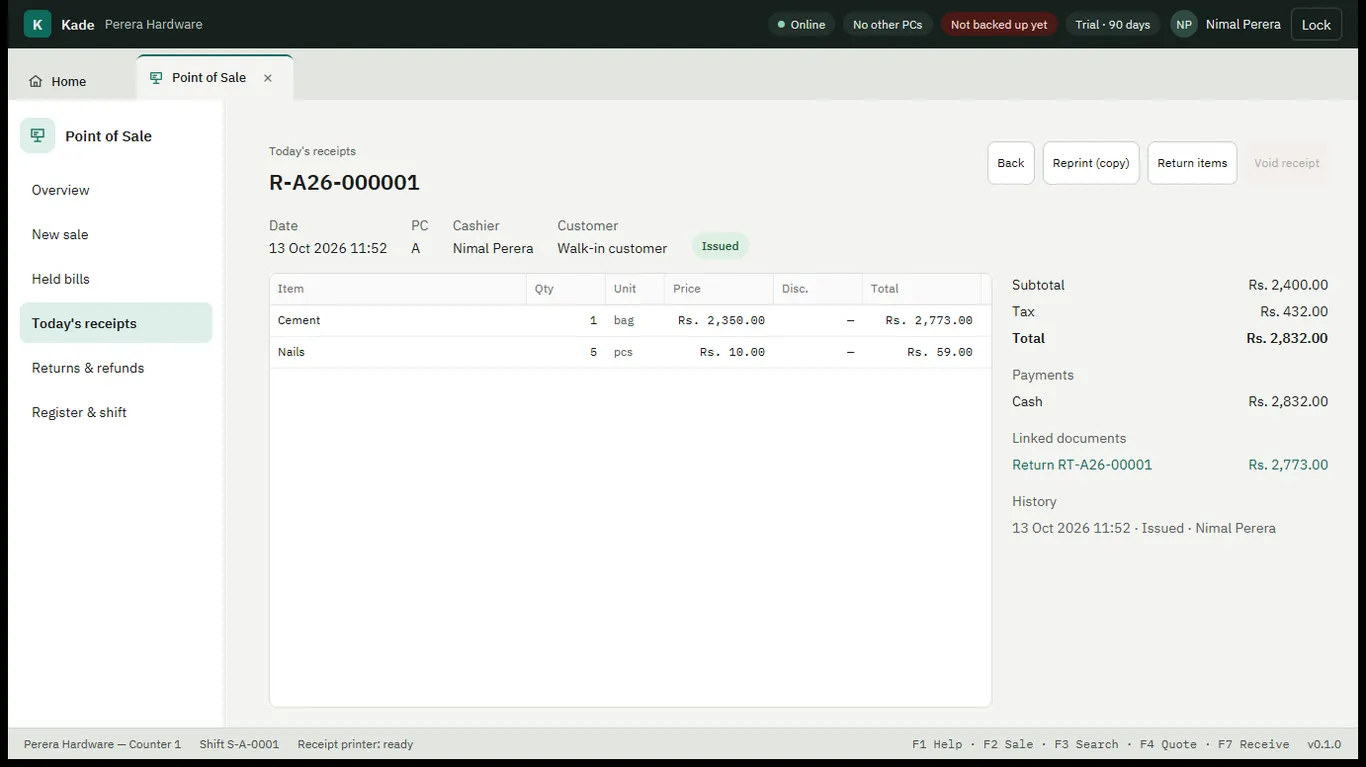This screenshot has height=767, width=1366.
Task: Click the Cement total Rs. 2,773.00
Action: click(x=929, y=321)
